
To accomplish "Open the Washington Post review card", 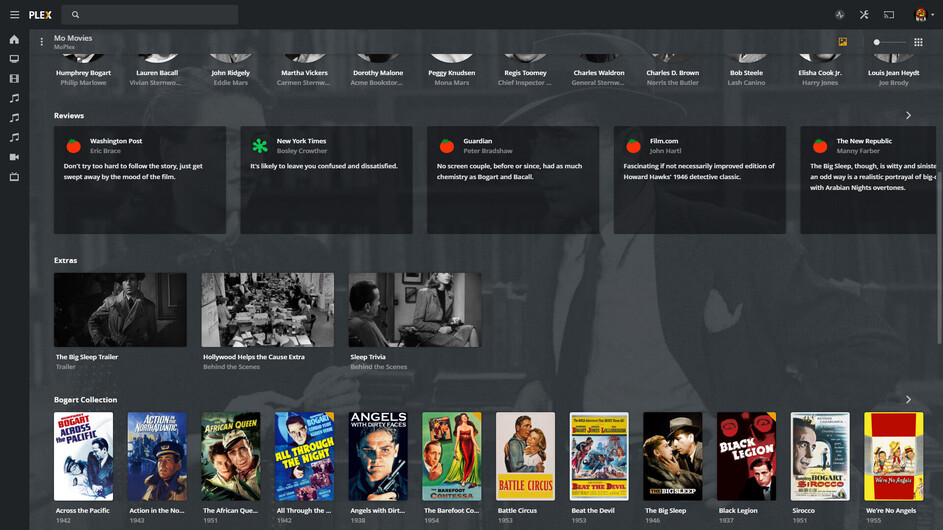I will [x=140, y=180].
